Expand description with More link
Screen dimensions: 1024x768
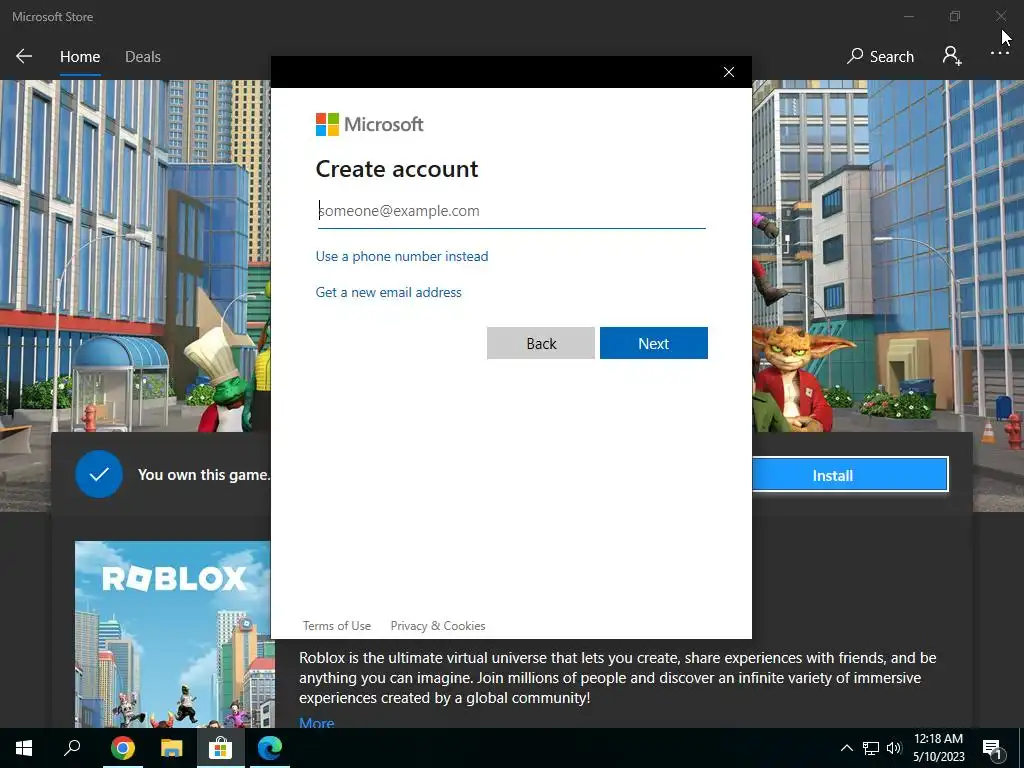point(317,722)
